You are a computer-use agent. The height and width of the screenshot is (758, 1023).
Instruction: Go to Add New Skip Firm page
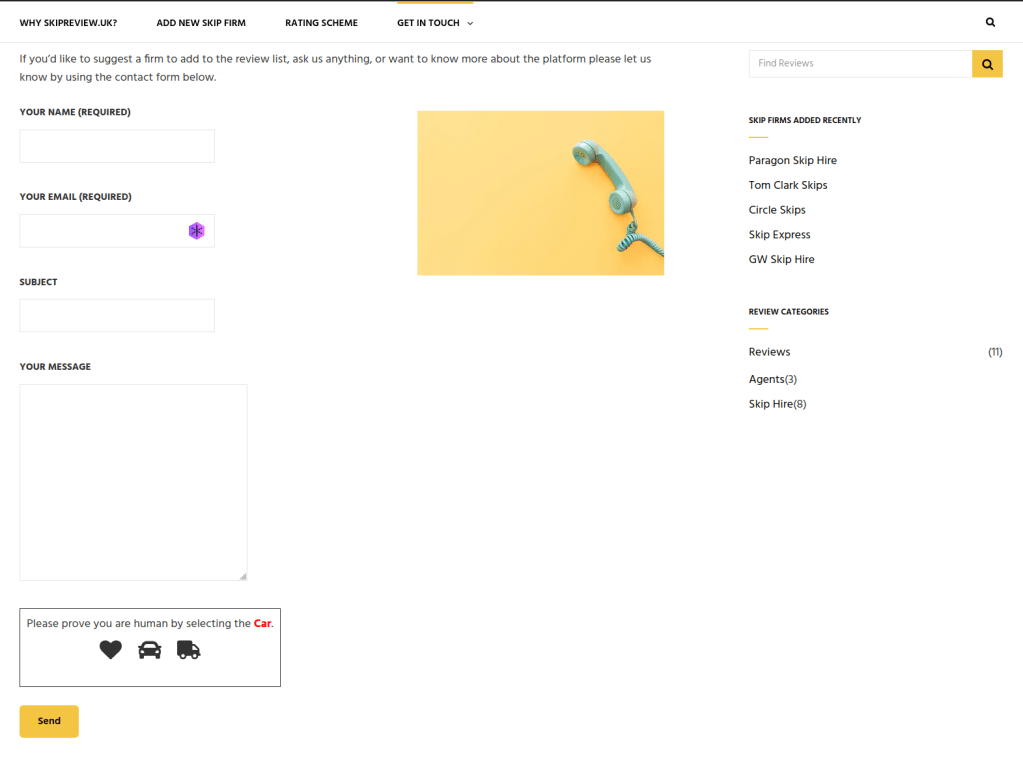click(201, 23)
